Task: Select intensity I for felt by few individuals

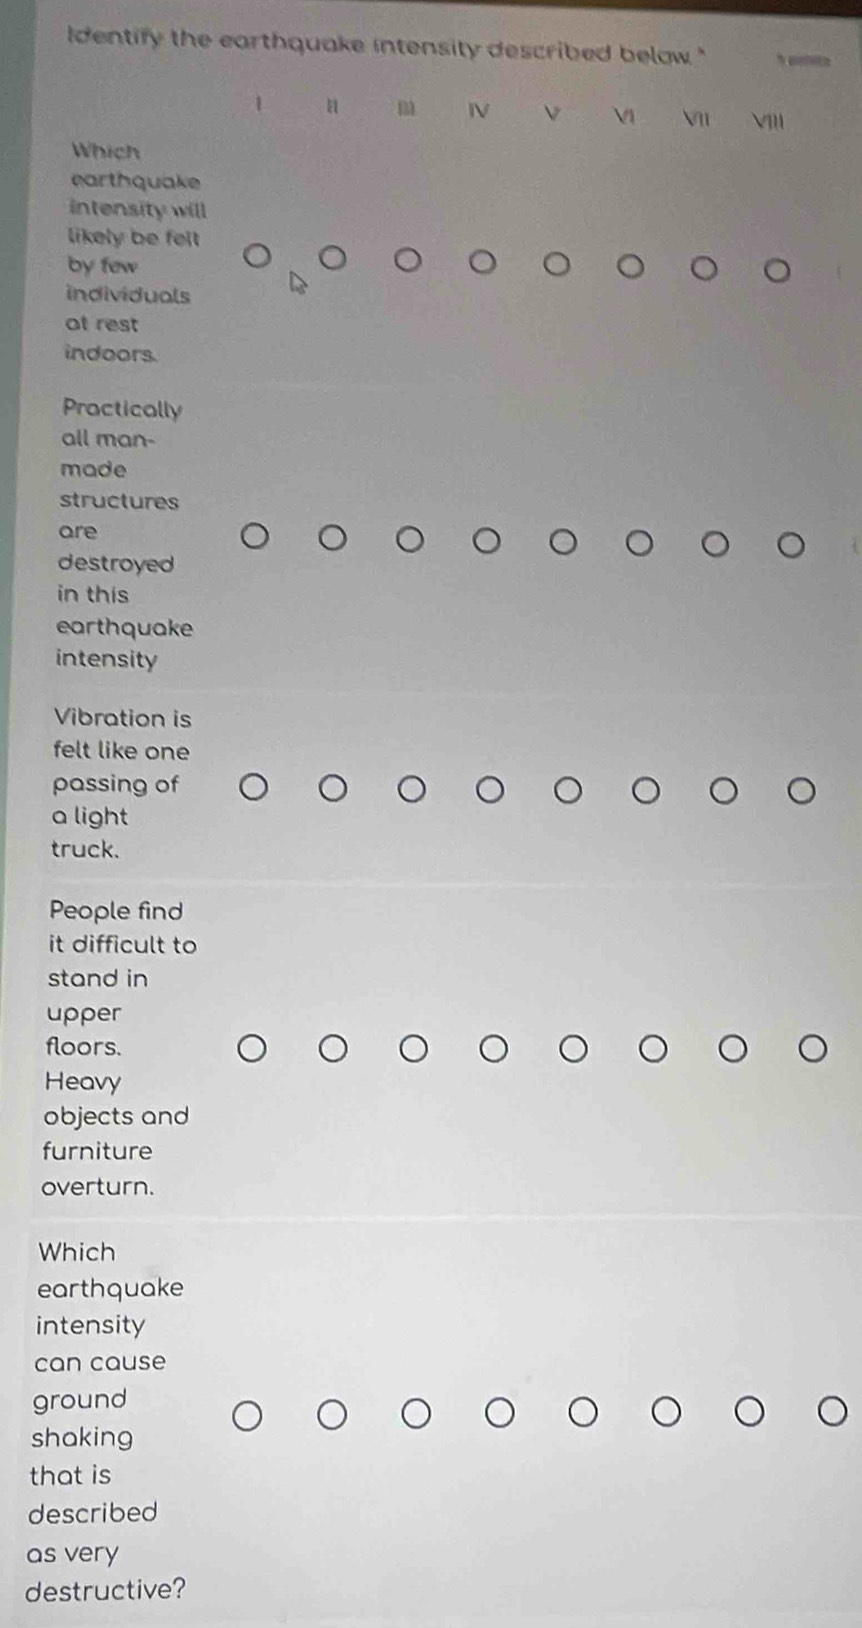Action: tap(258, 258)
